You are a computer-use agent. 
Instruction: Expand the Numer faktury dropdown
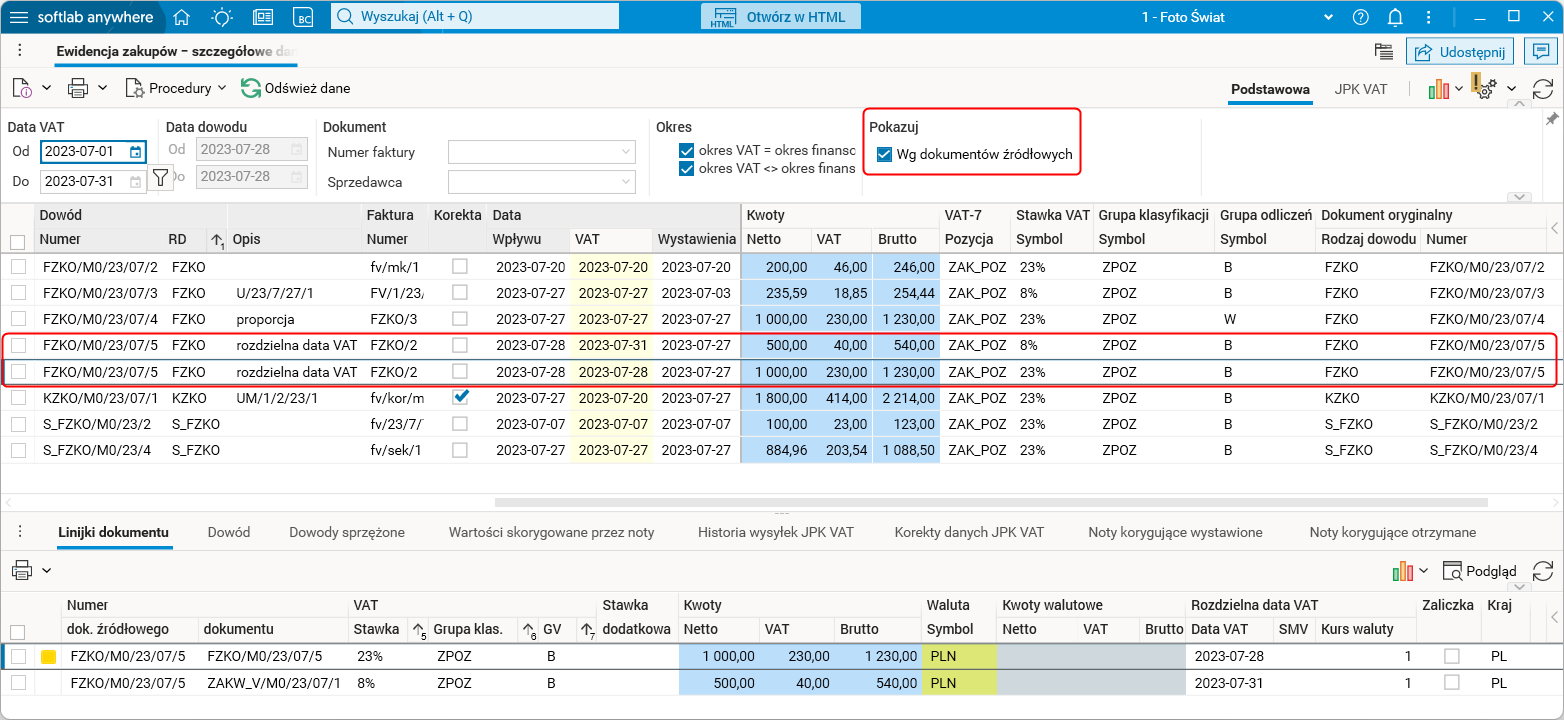pyautogui.click(x=627, y=152)
